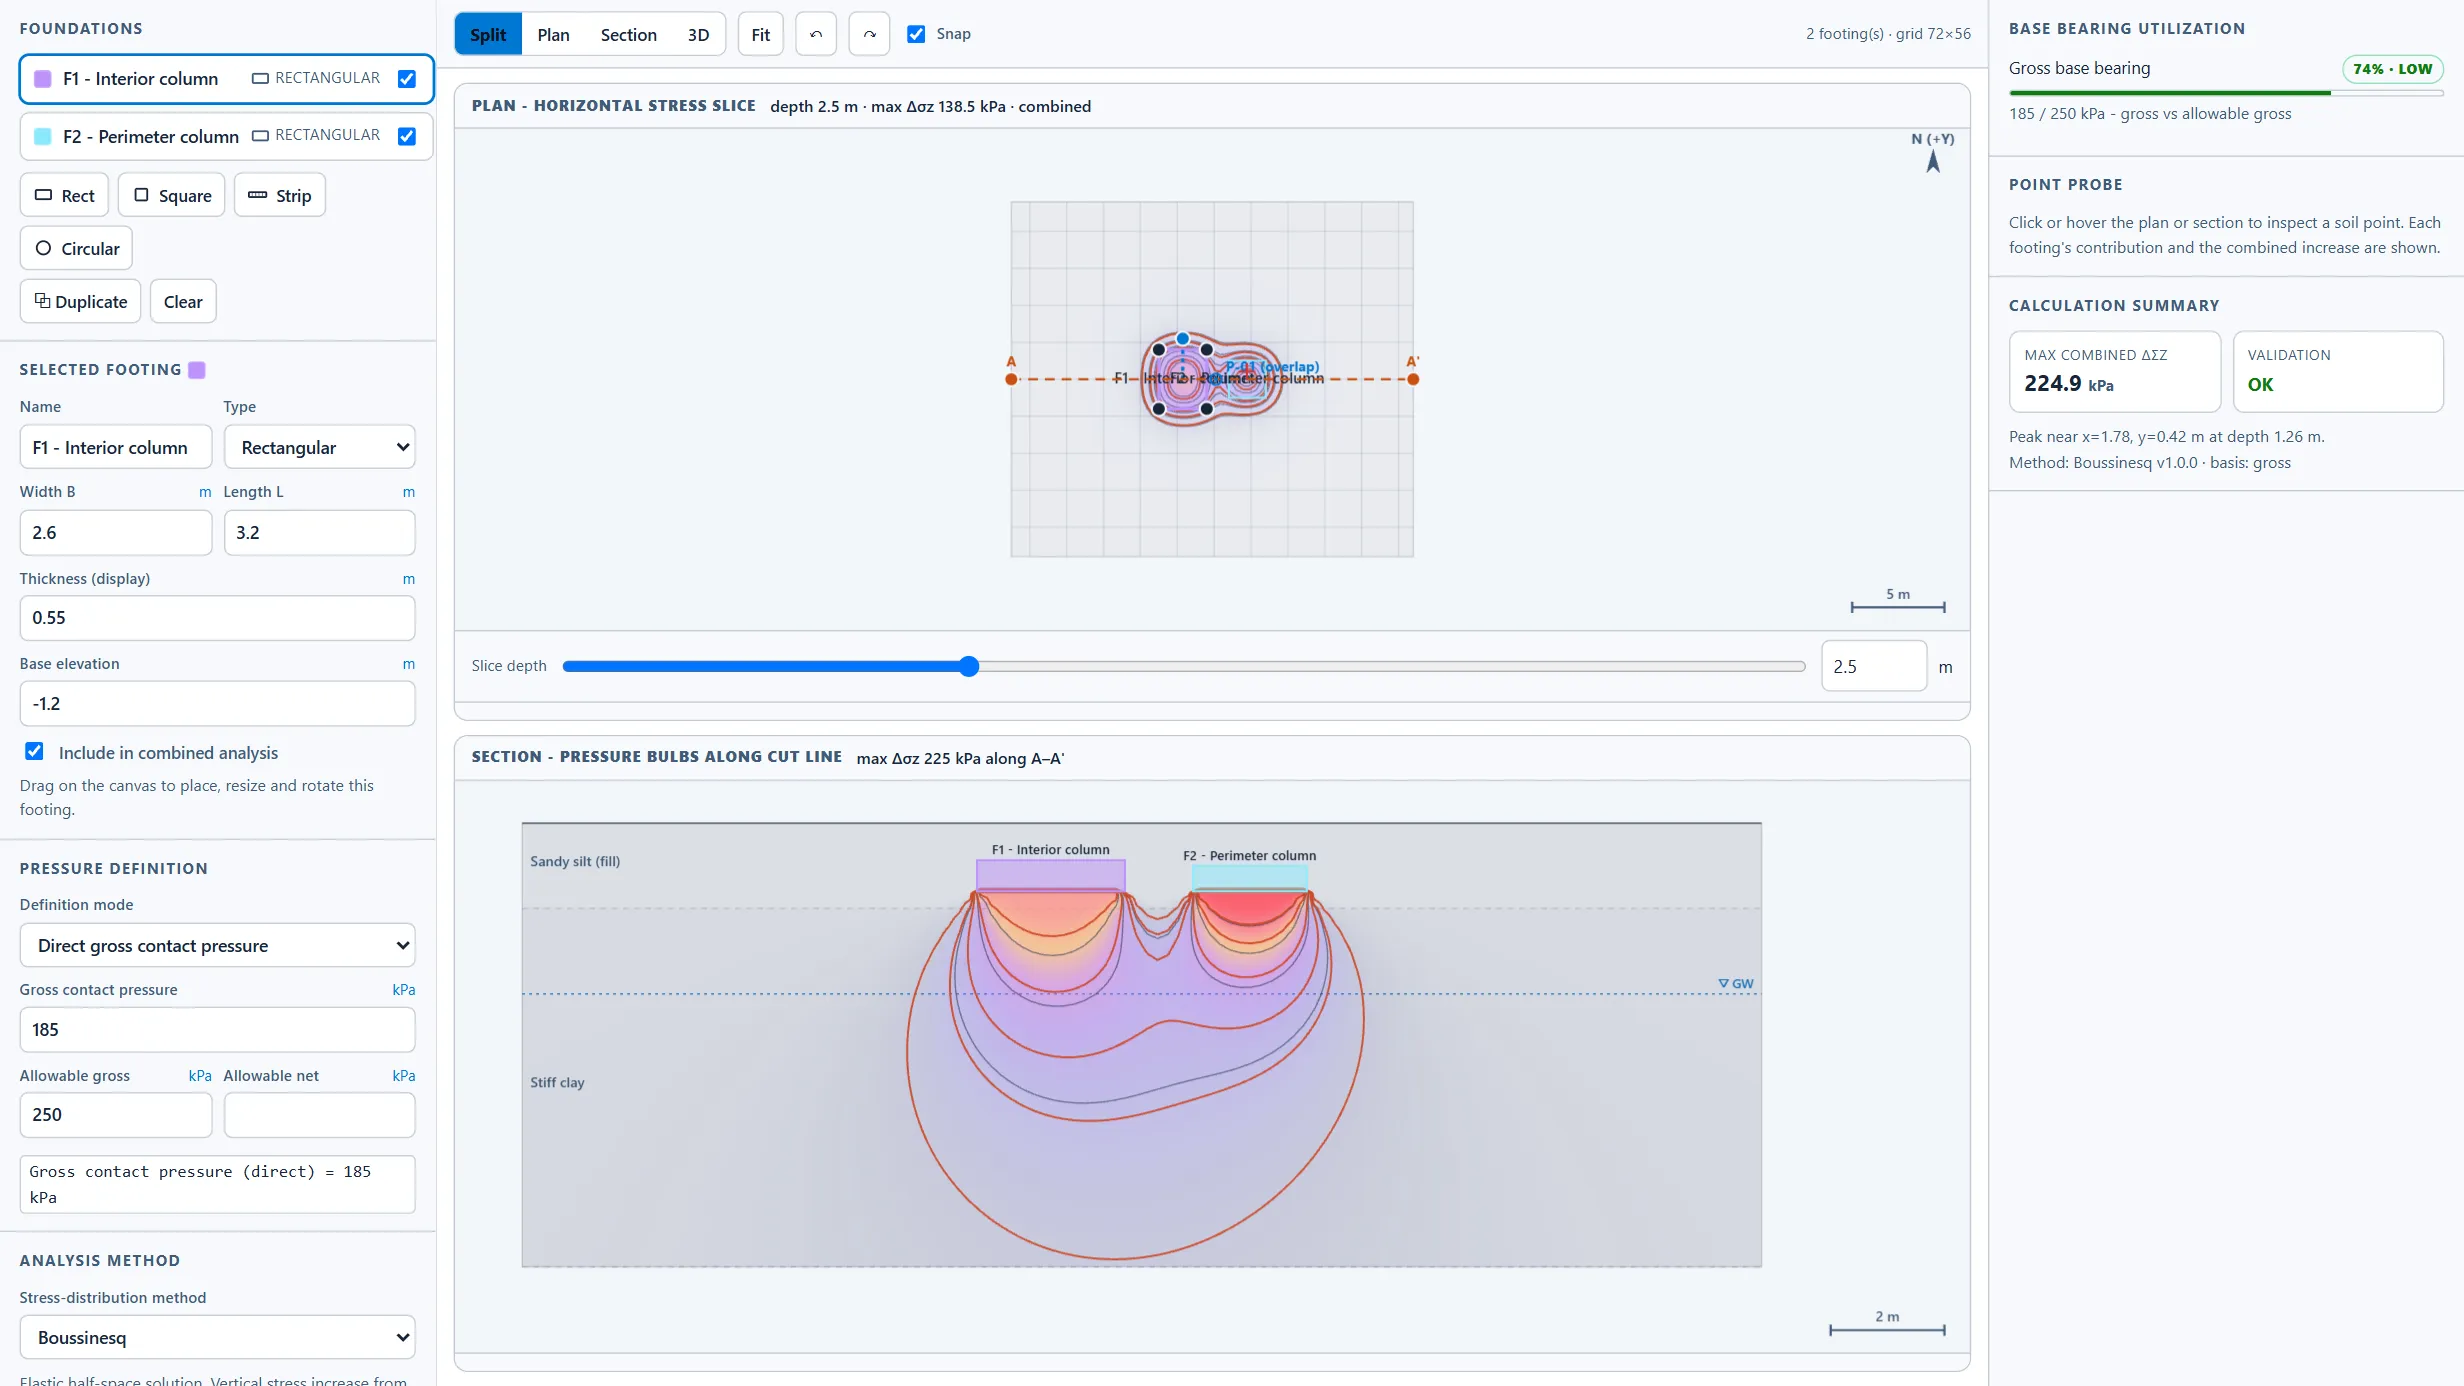Click the 2 m scale bar in section
This screenshot has width=2464, height=1386.
[x=1887, y=1323]
